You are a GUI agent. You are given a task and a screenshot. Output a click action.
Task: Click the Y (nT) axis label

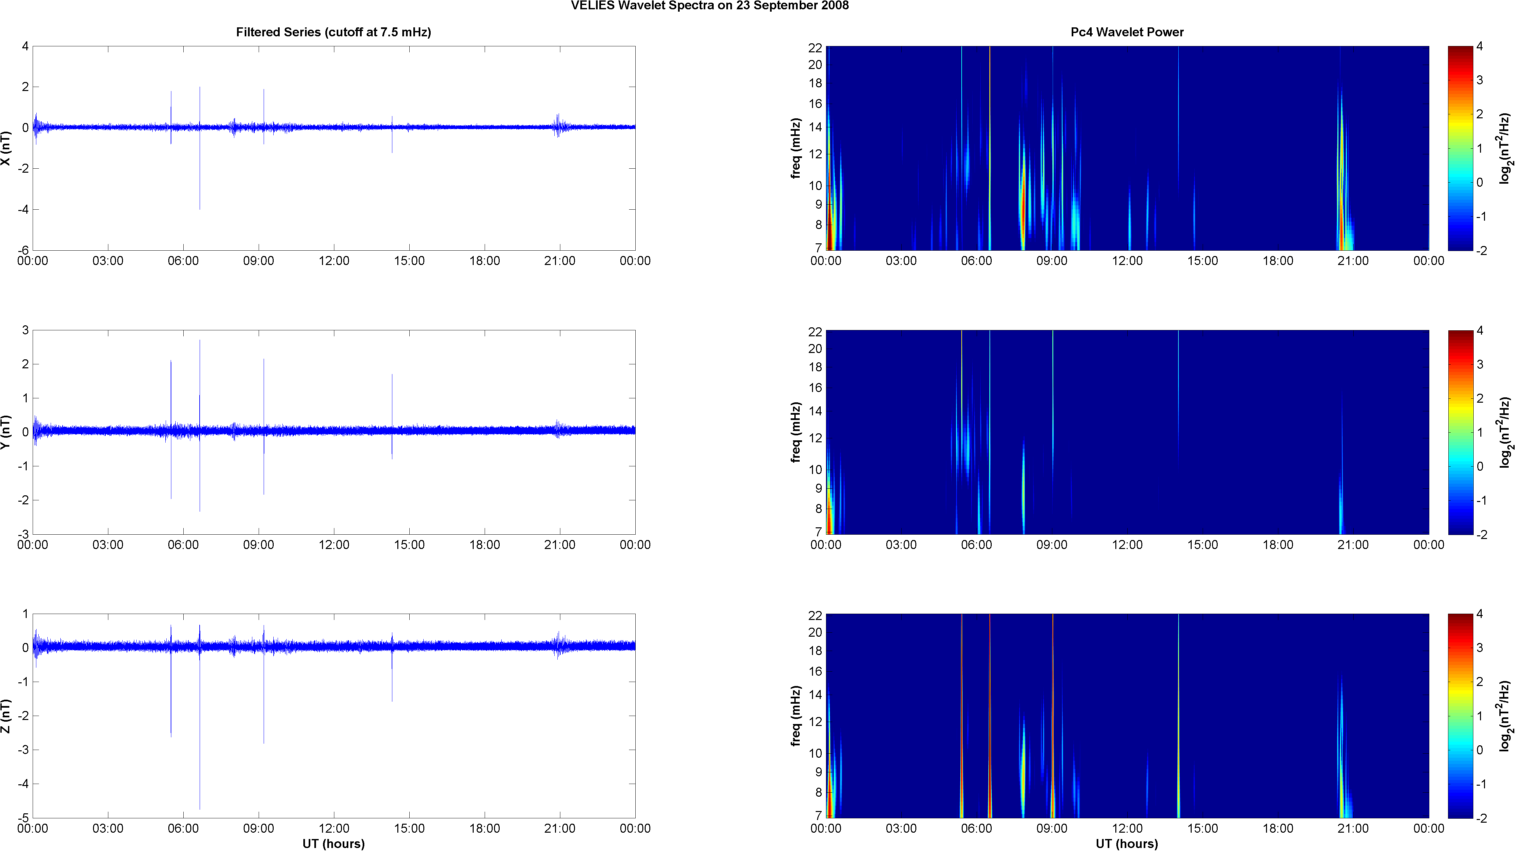[x=7, y=432]
